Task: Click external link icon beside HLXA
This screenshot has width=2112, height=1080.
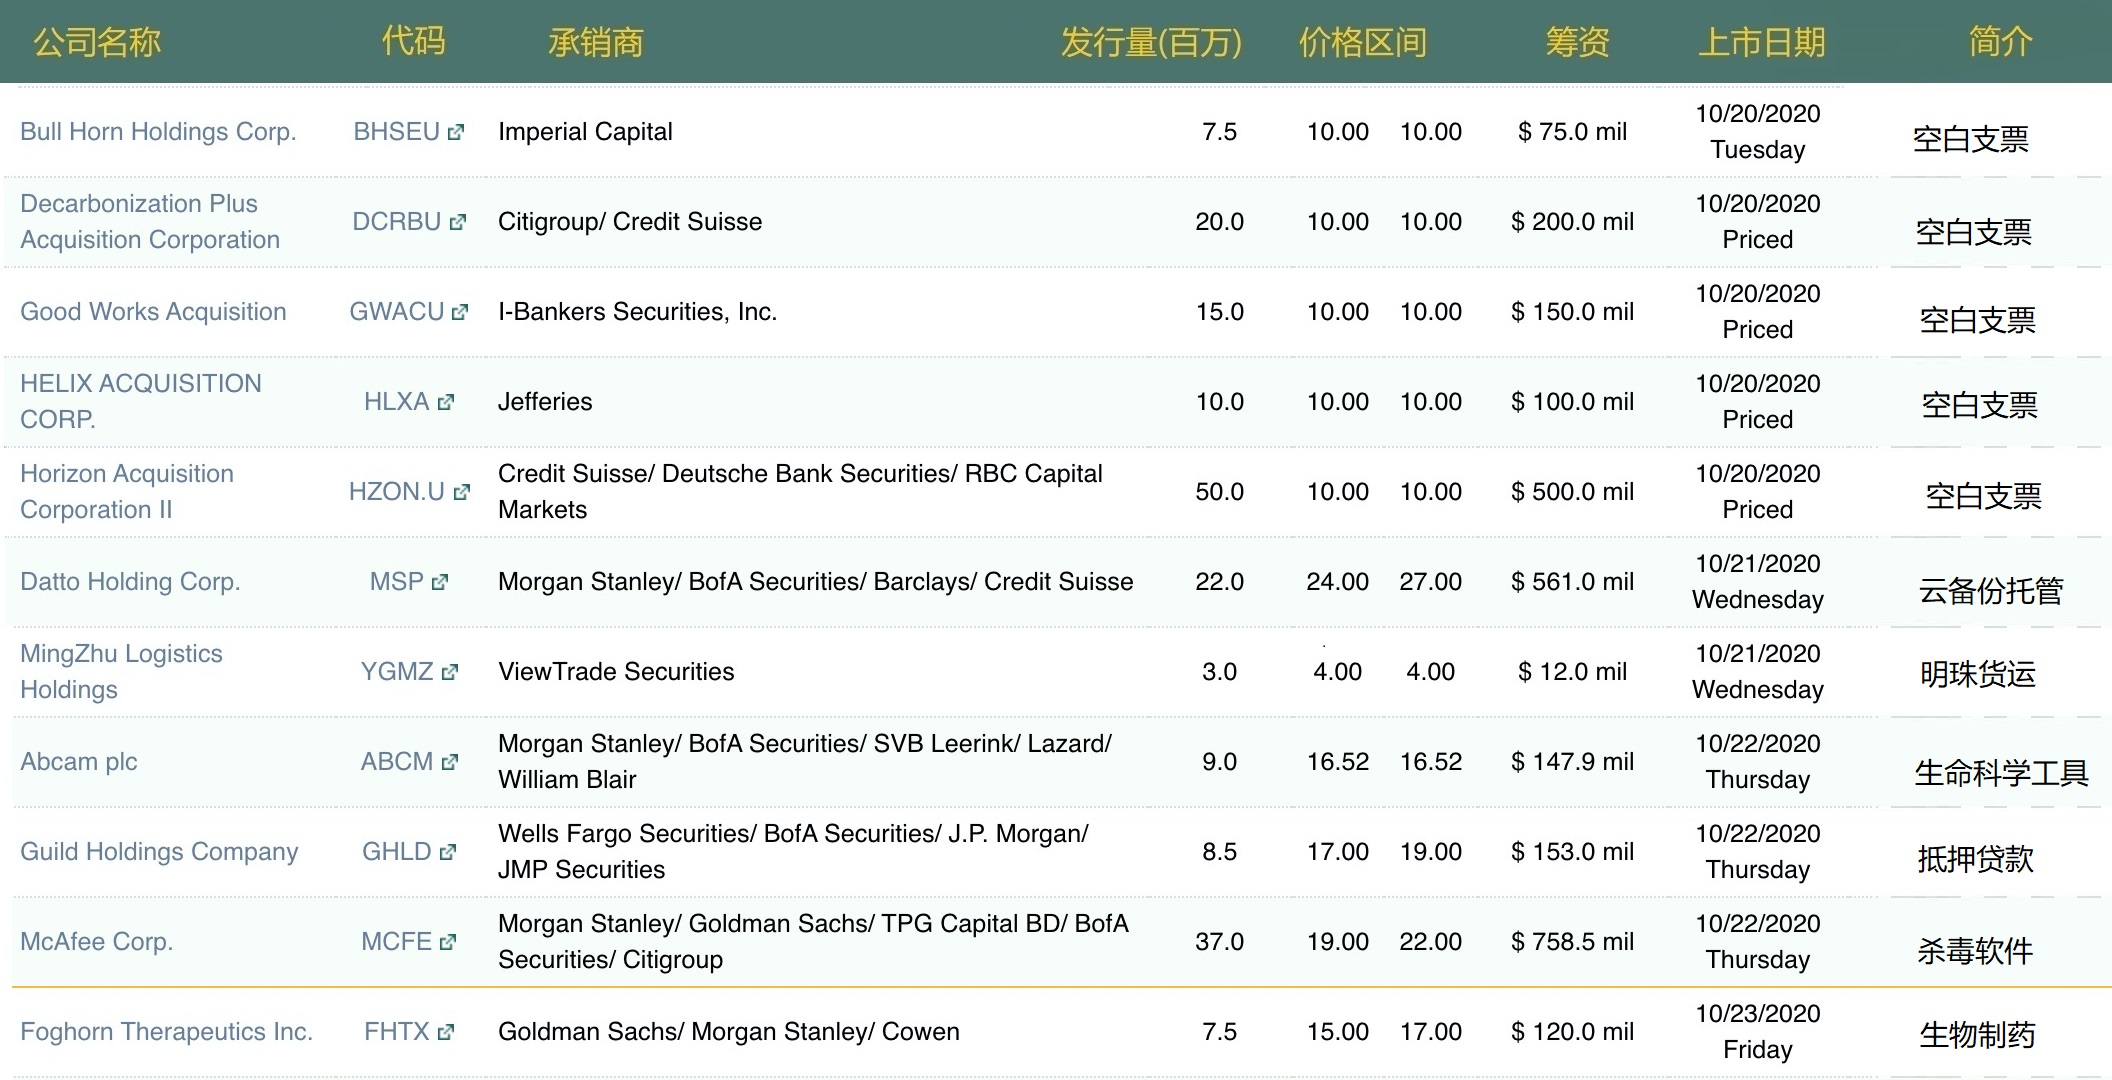Action: point(446,402)
